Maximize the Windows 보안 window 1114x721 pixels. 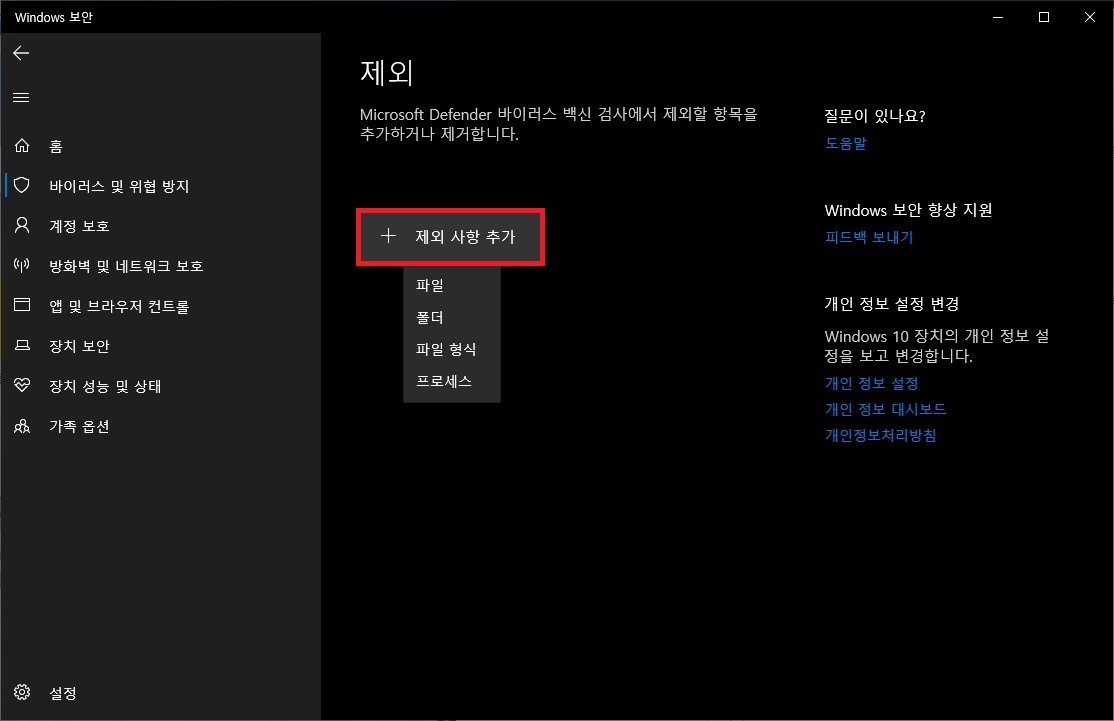point(1044,17)
